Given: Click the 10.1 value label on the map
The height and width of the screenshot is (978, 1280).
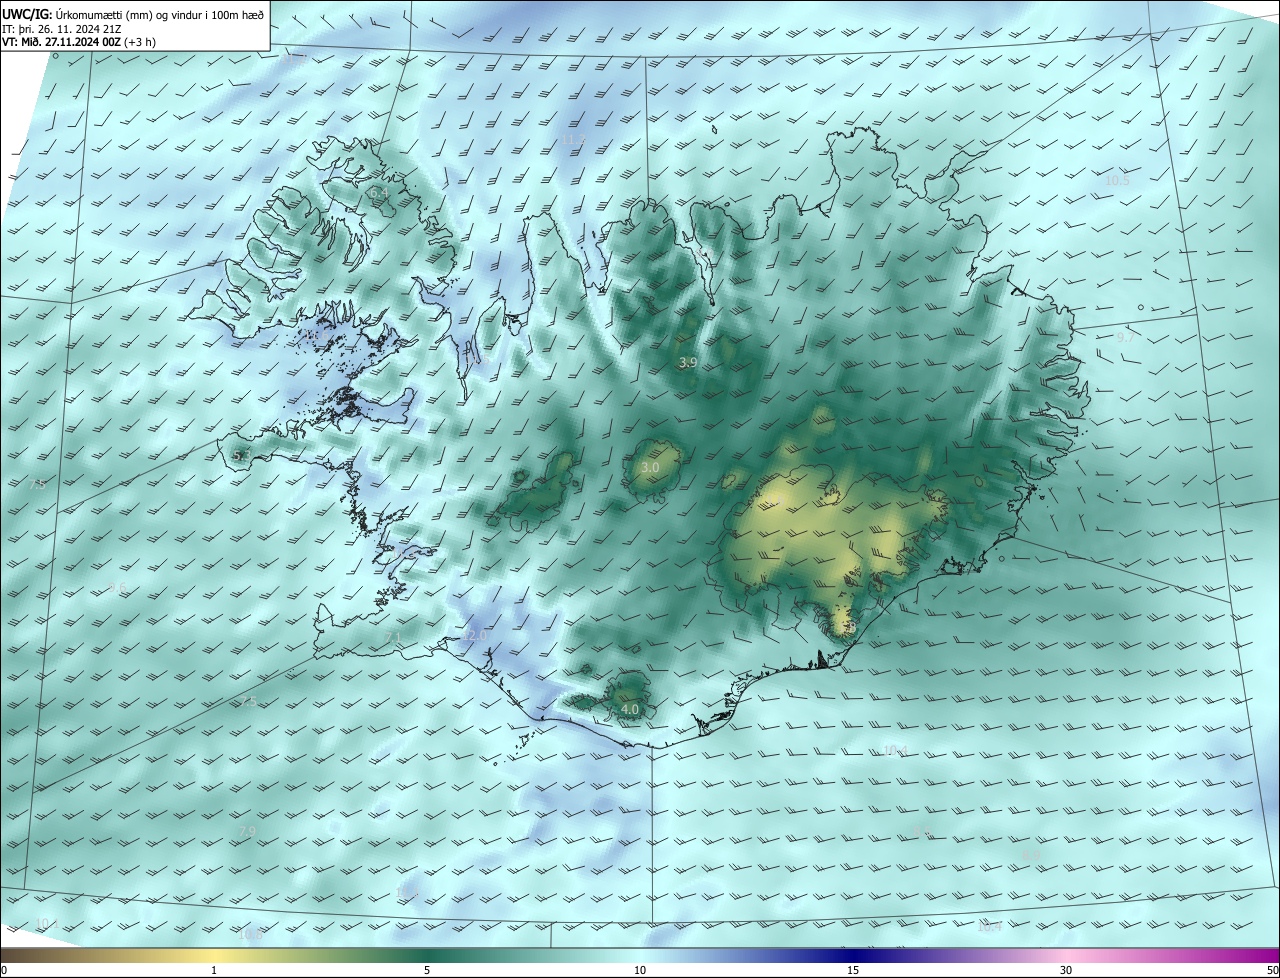Looking at the screenshot, I should tap(46, 923).
